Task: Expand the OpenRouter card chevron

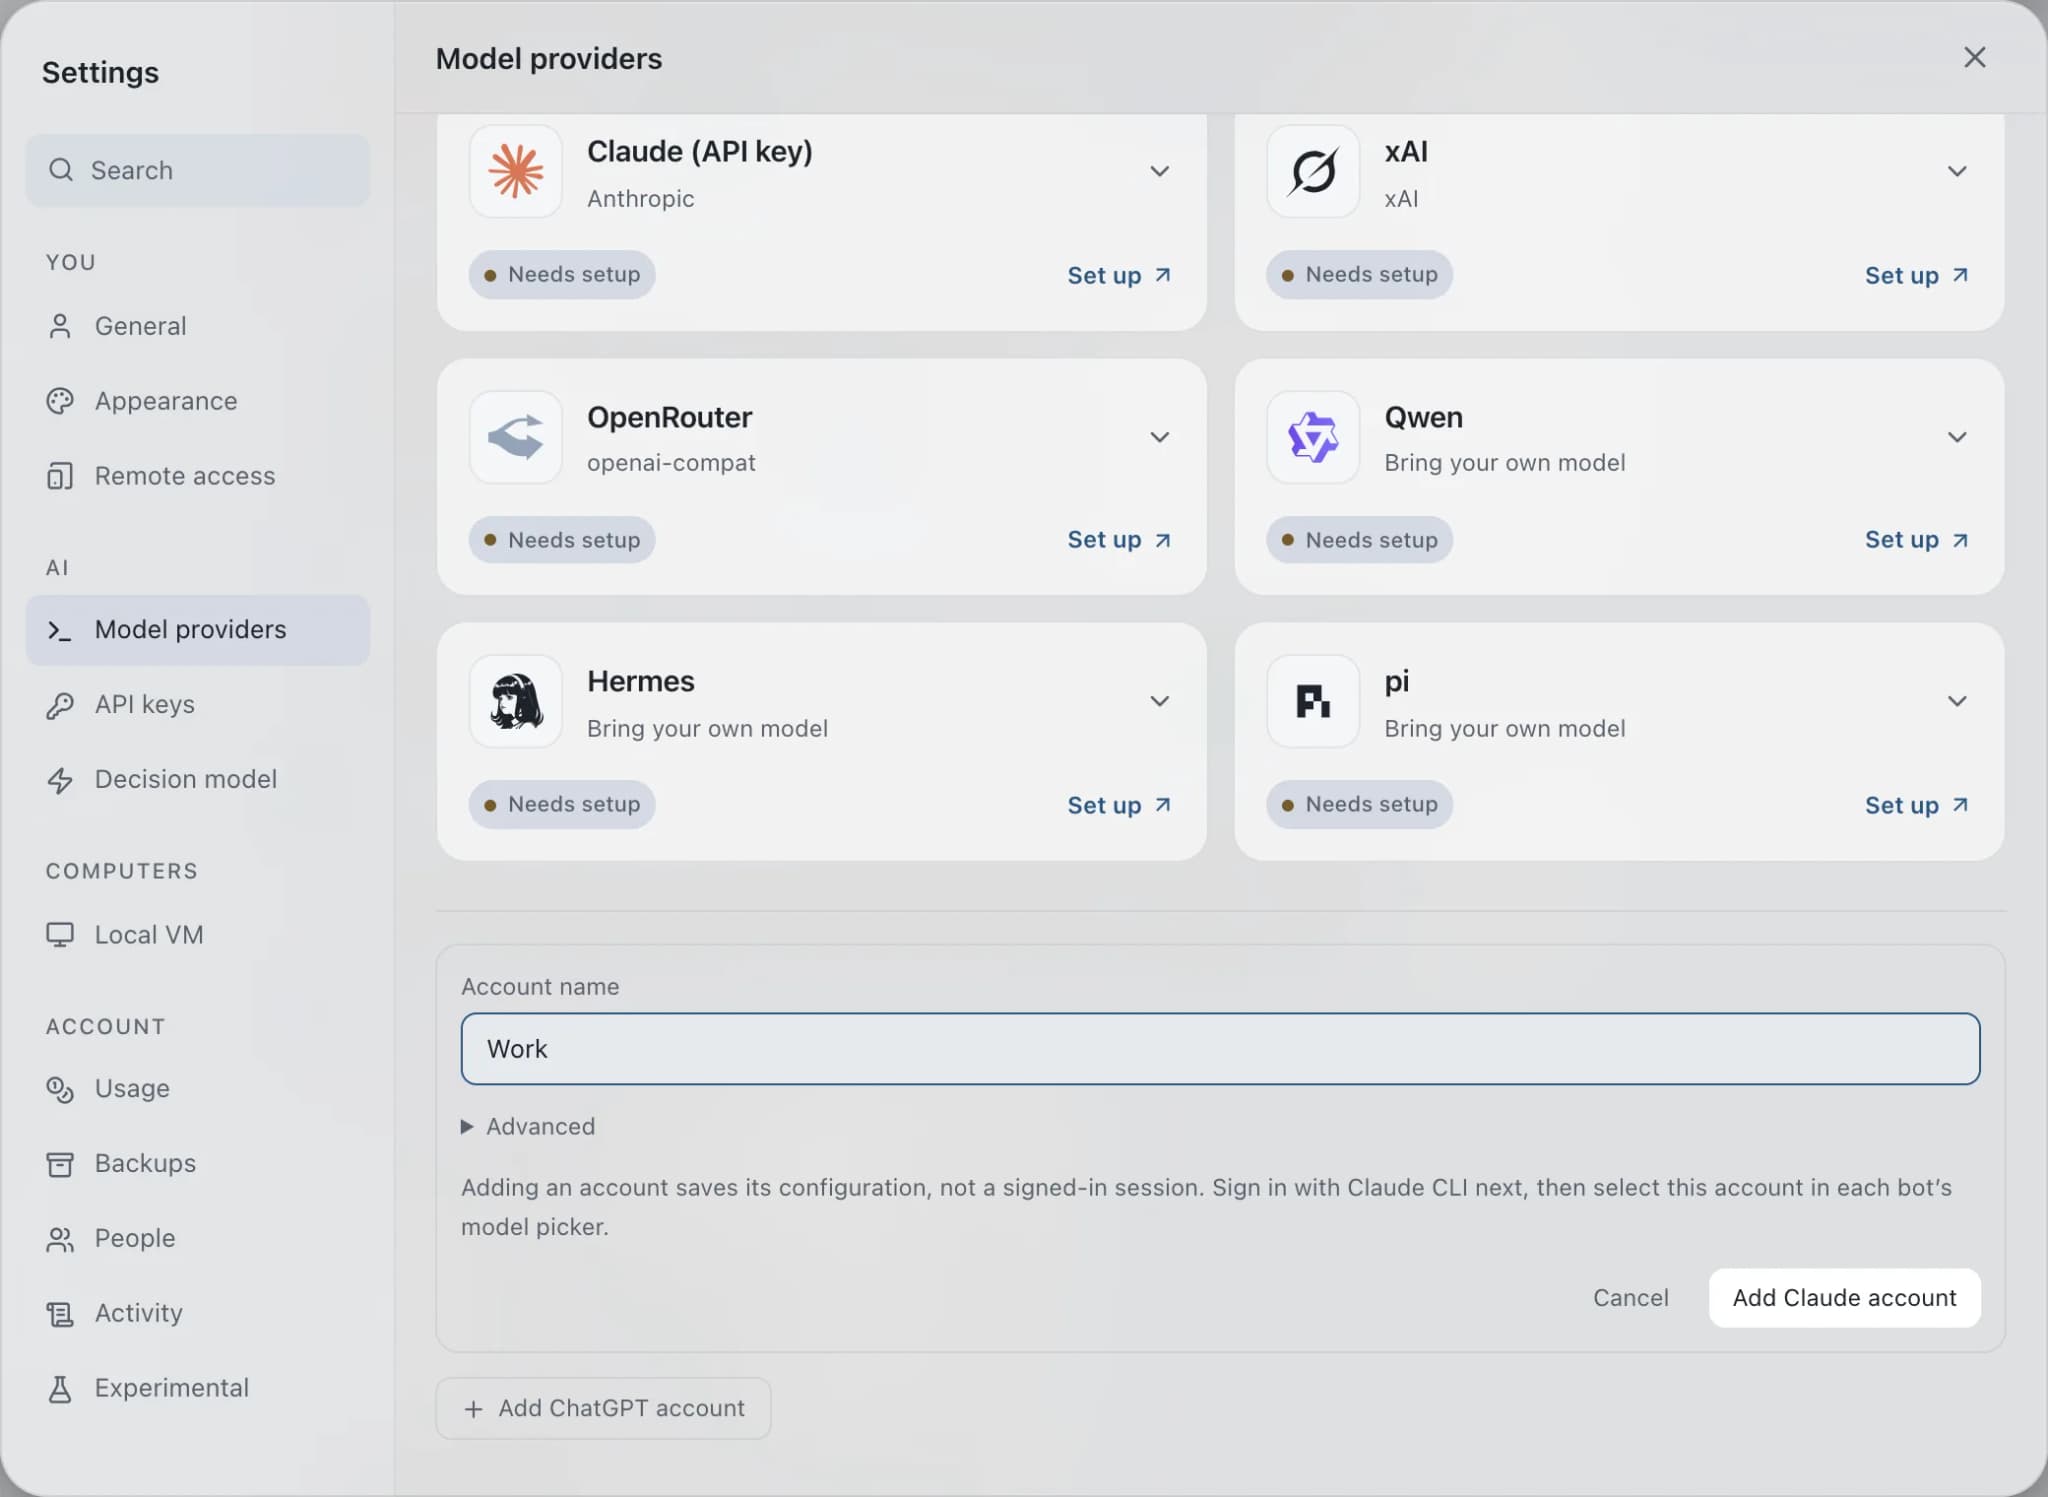Action: (x=1159, y=437)
